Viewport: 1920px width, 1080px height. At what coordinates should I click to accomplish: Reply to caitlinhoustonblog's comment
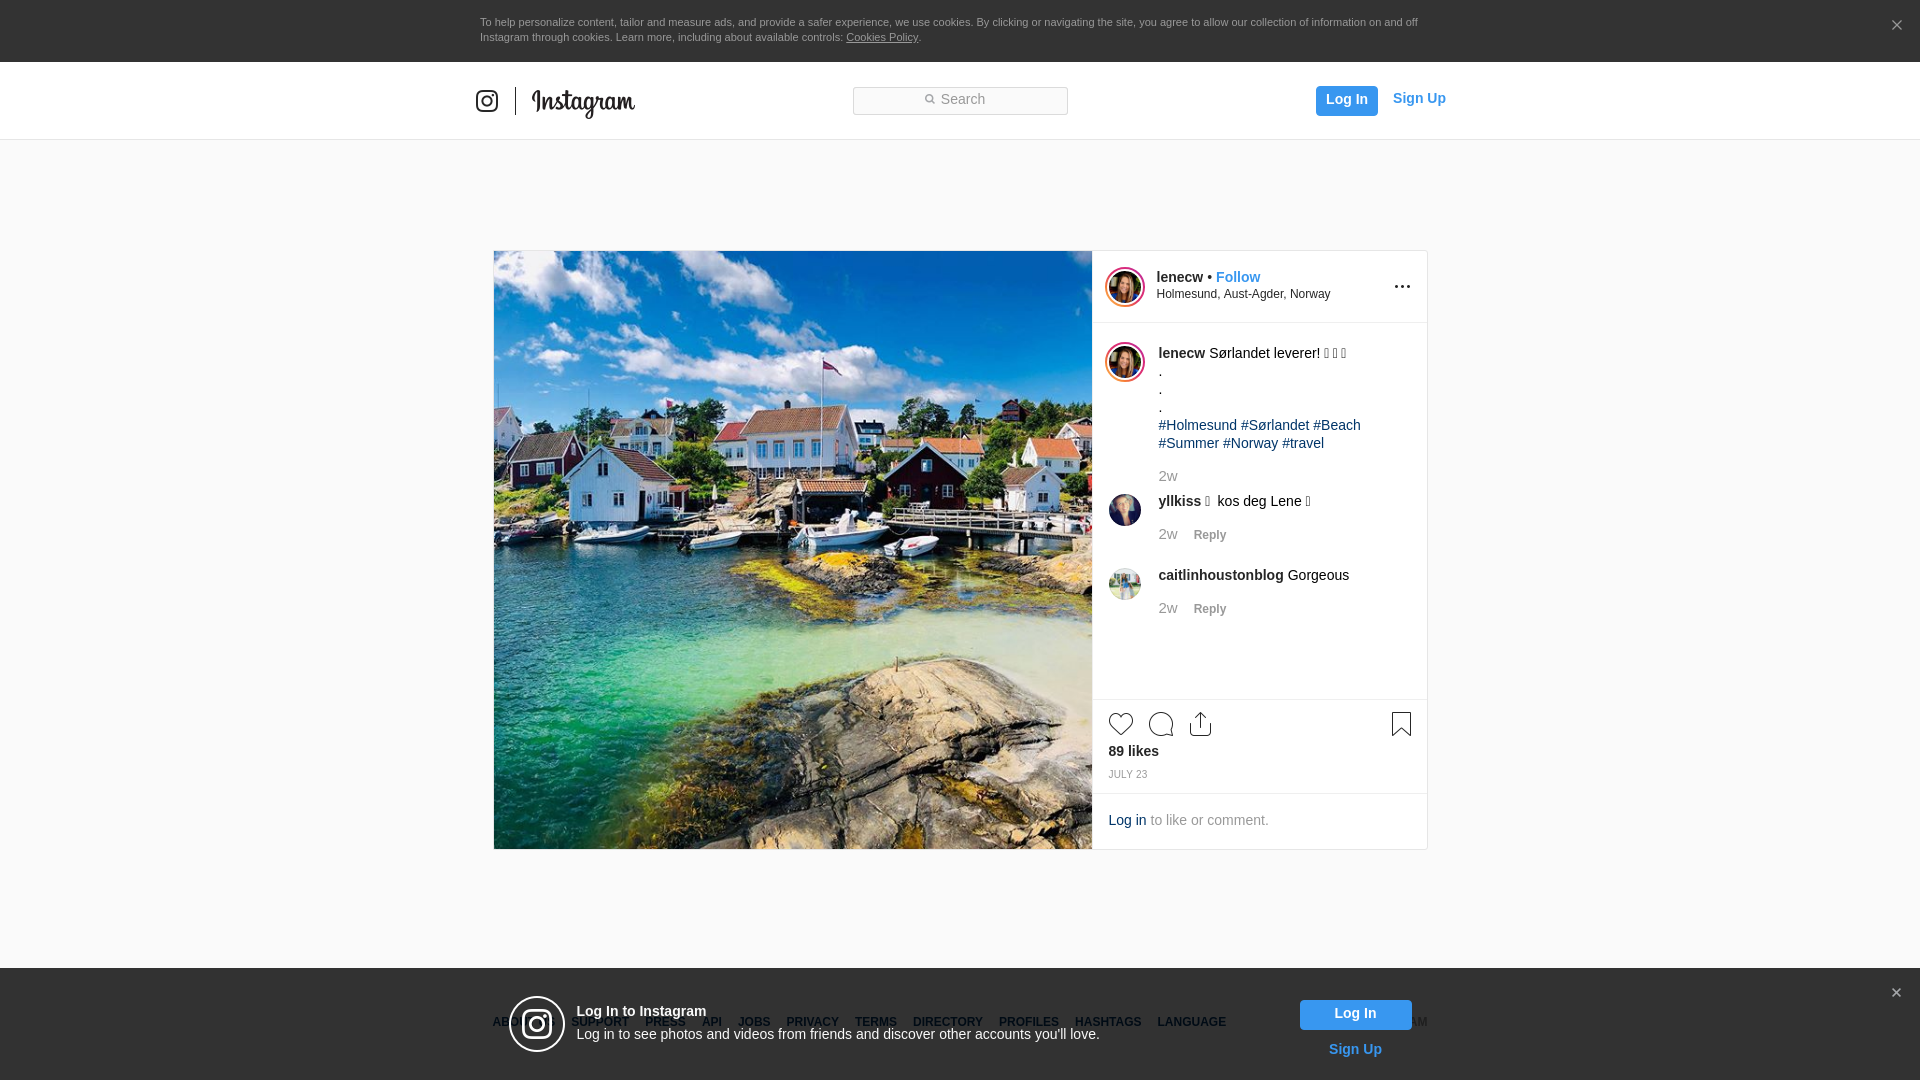[1209, 609]
